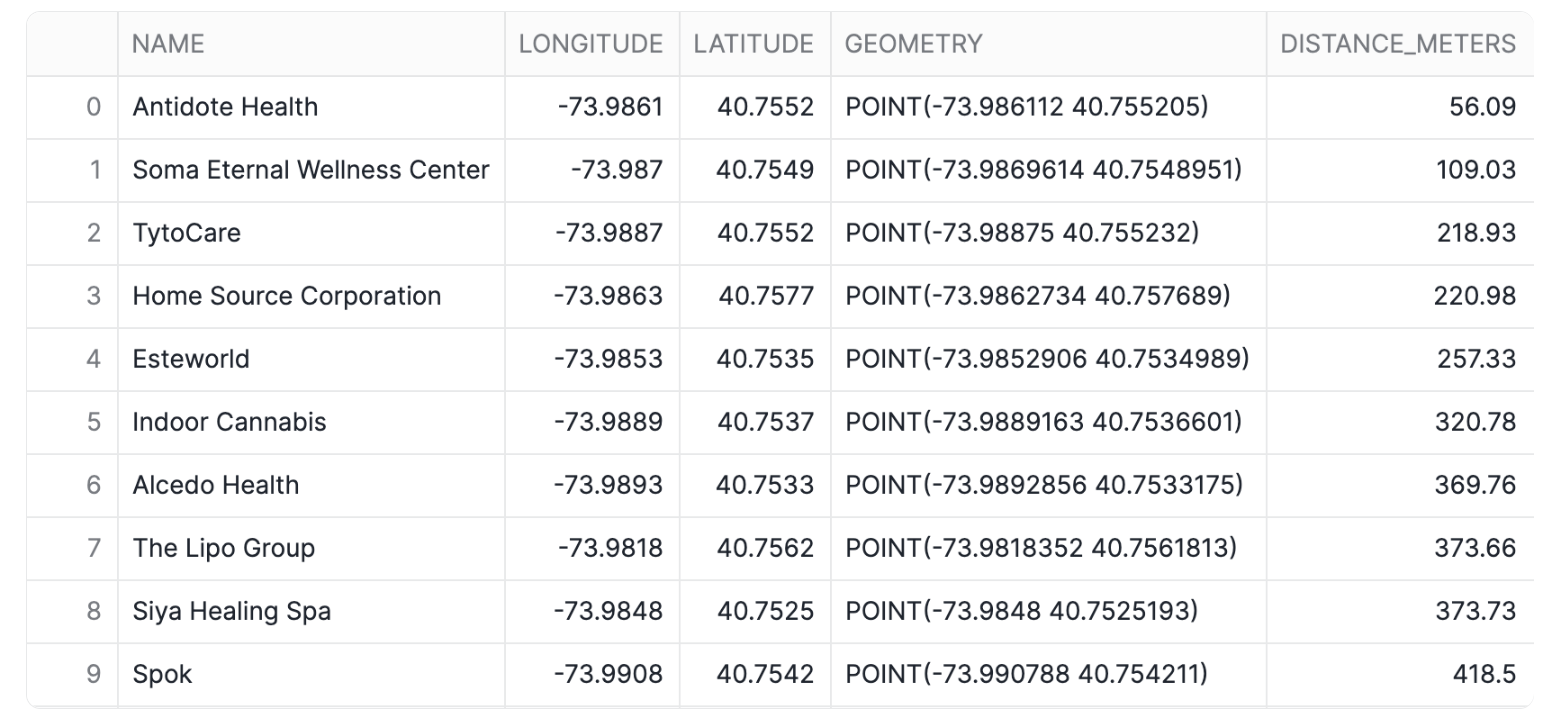Image resolution: width=1566 pixels, height=722 pixels.
Task: Click the LATITUDE column header
Action: coord(753,44)
